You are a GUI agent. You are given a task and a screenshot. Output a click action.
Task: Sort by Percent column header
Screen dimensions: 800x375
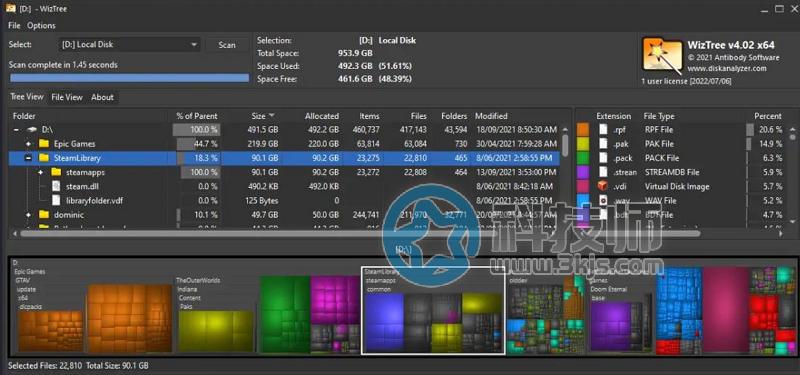767,116
